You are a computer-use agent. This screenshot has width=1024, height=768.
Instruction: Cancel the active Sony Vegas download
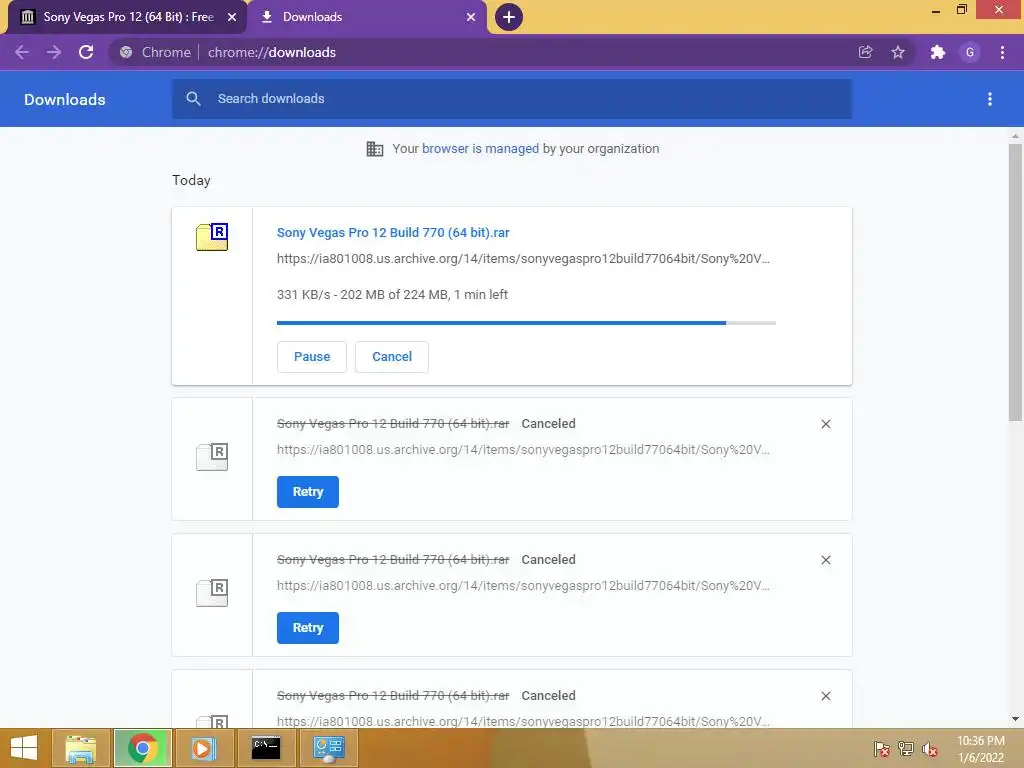(x=392, y=357)
